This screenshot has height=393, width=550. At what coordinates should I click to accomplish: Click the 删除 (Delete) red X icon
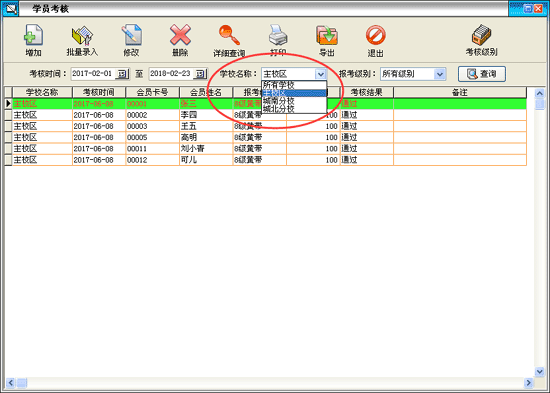tap(180, 34)
